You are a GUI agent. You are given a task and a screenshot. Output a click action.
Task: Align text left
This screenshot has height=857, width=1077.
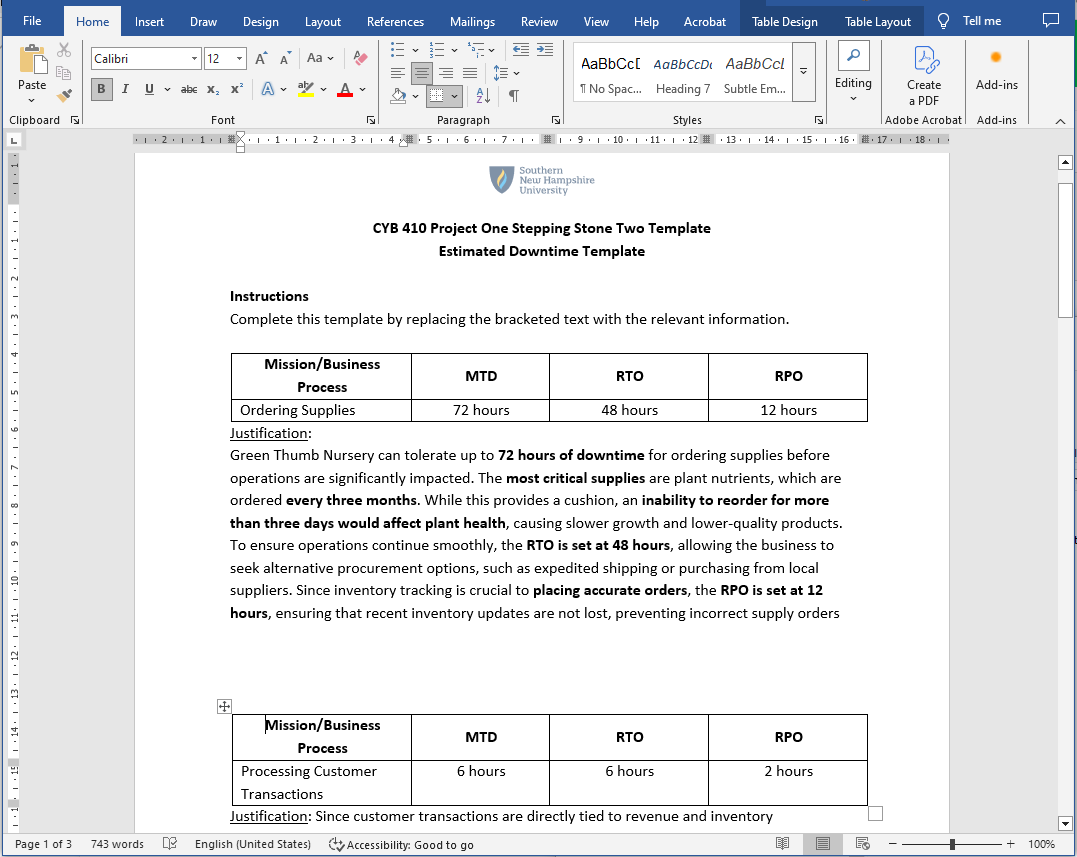[398, 73]
